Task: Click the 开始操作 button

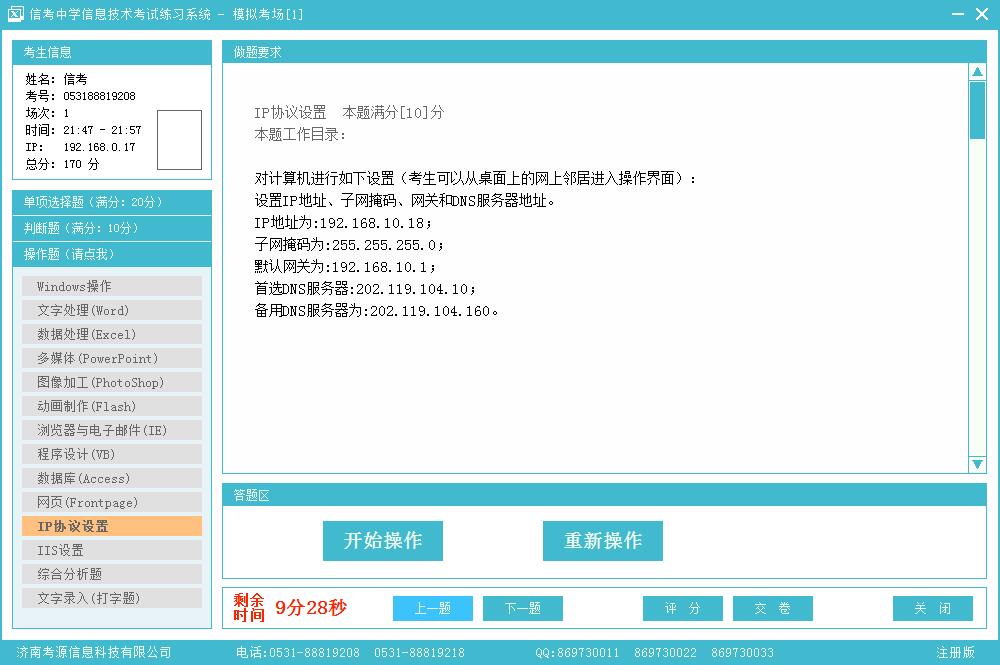Action: tap(383, 540)
